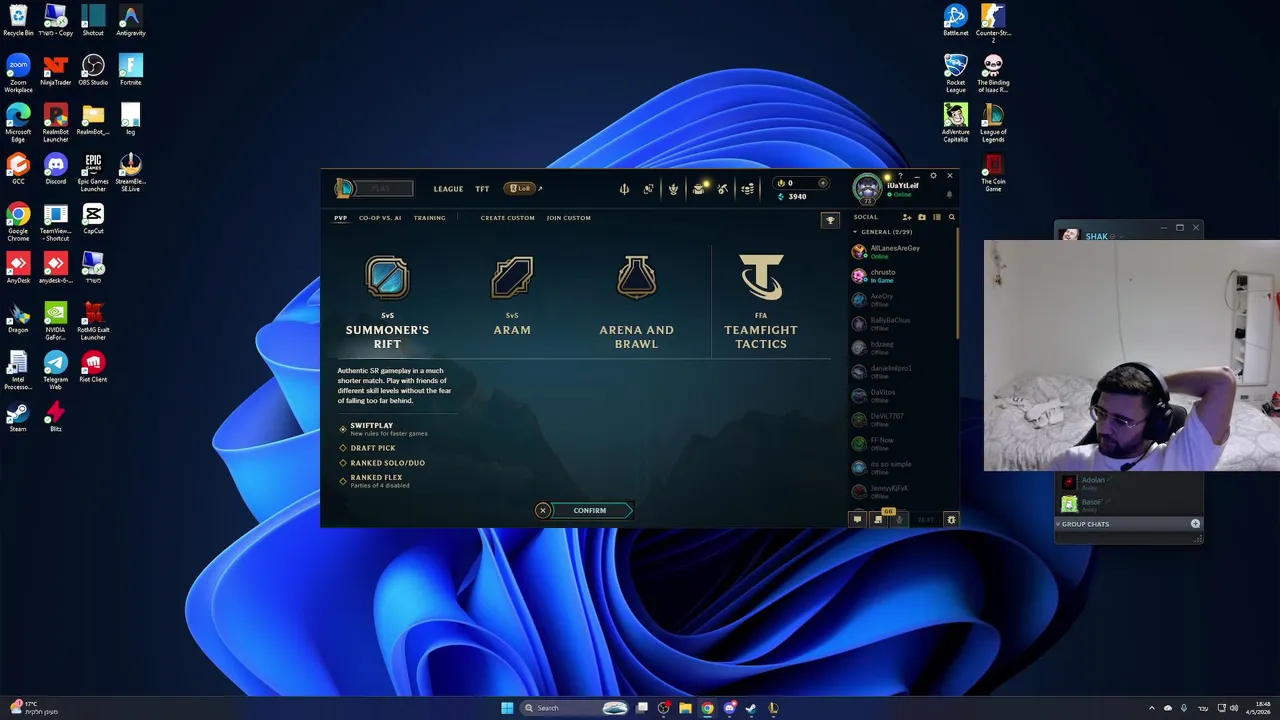The image size is (1280, 720).
Task: Open the crafting hammer icon in header
Action: 722,189
